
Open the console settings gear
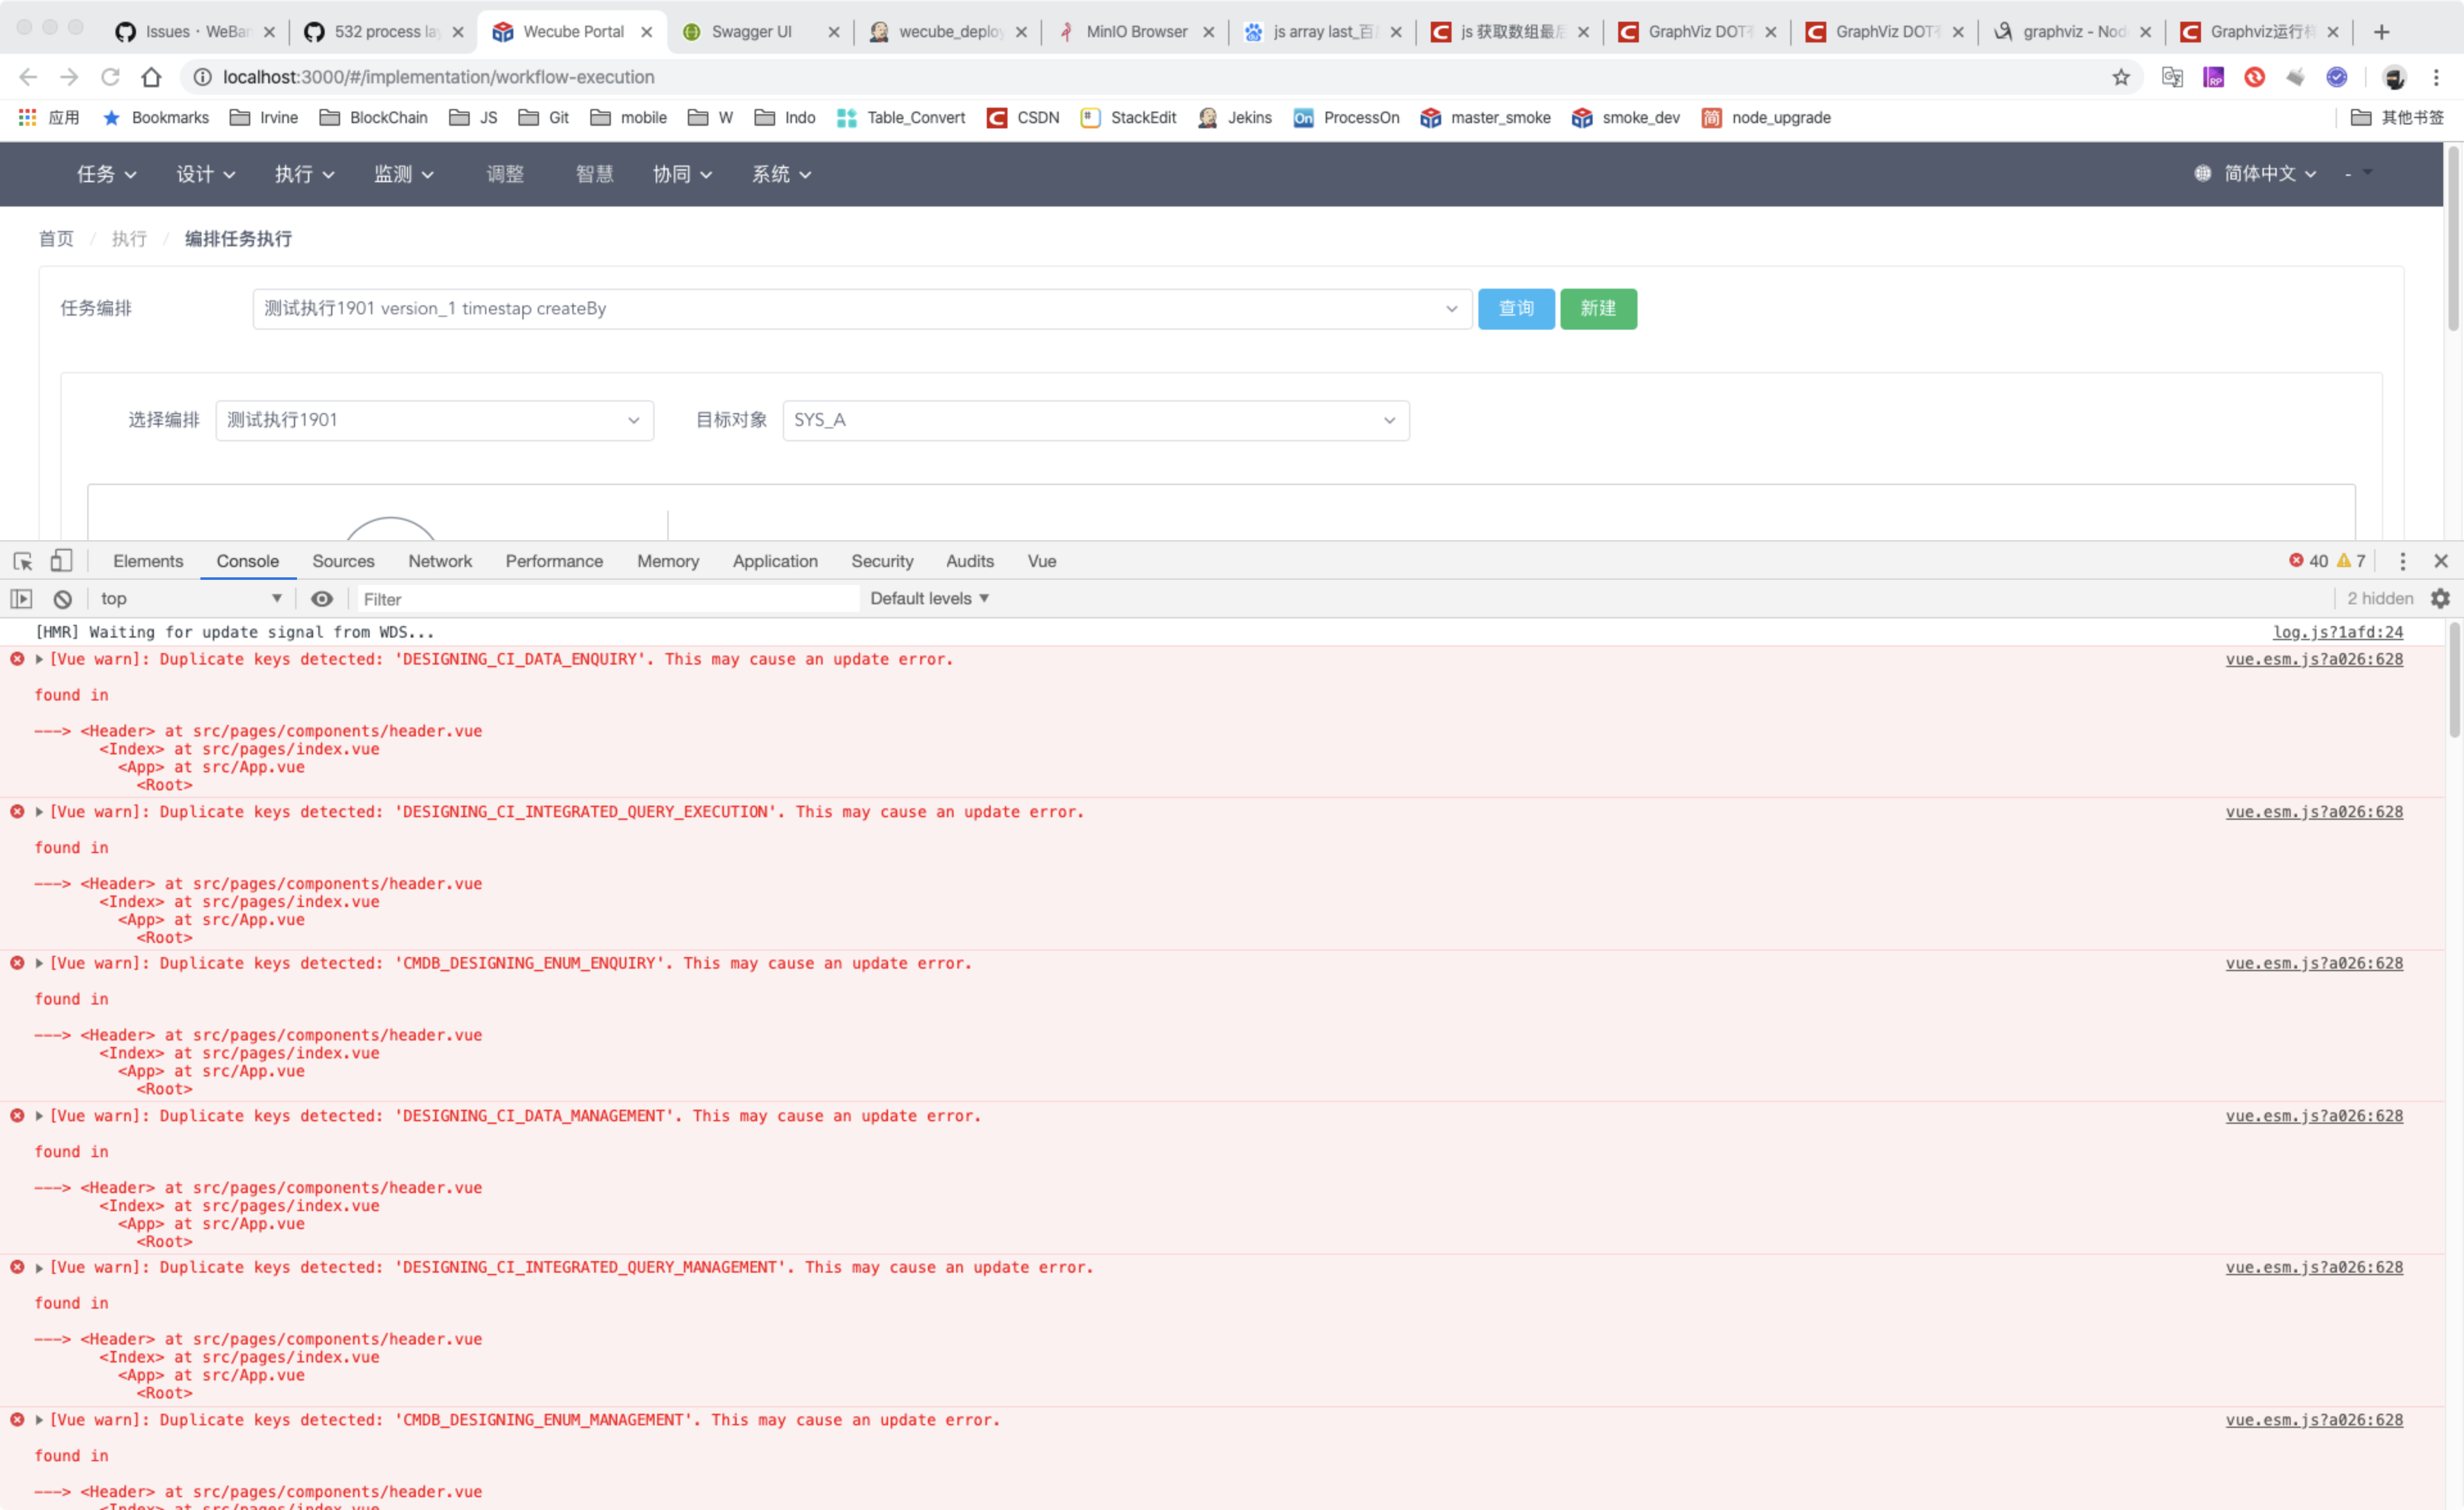(2440, 598)
